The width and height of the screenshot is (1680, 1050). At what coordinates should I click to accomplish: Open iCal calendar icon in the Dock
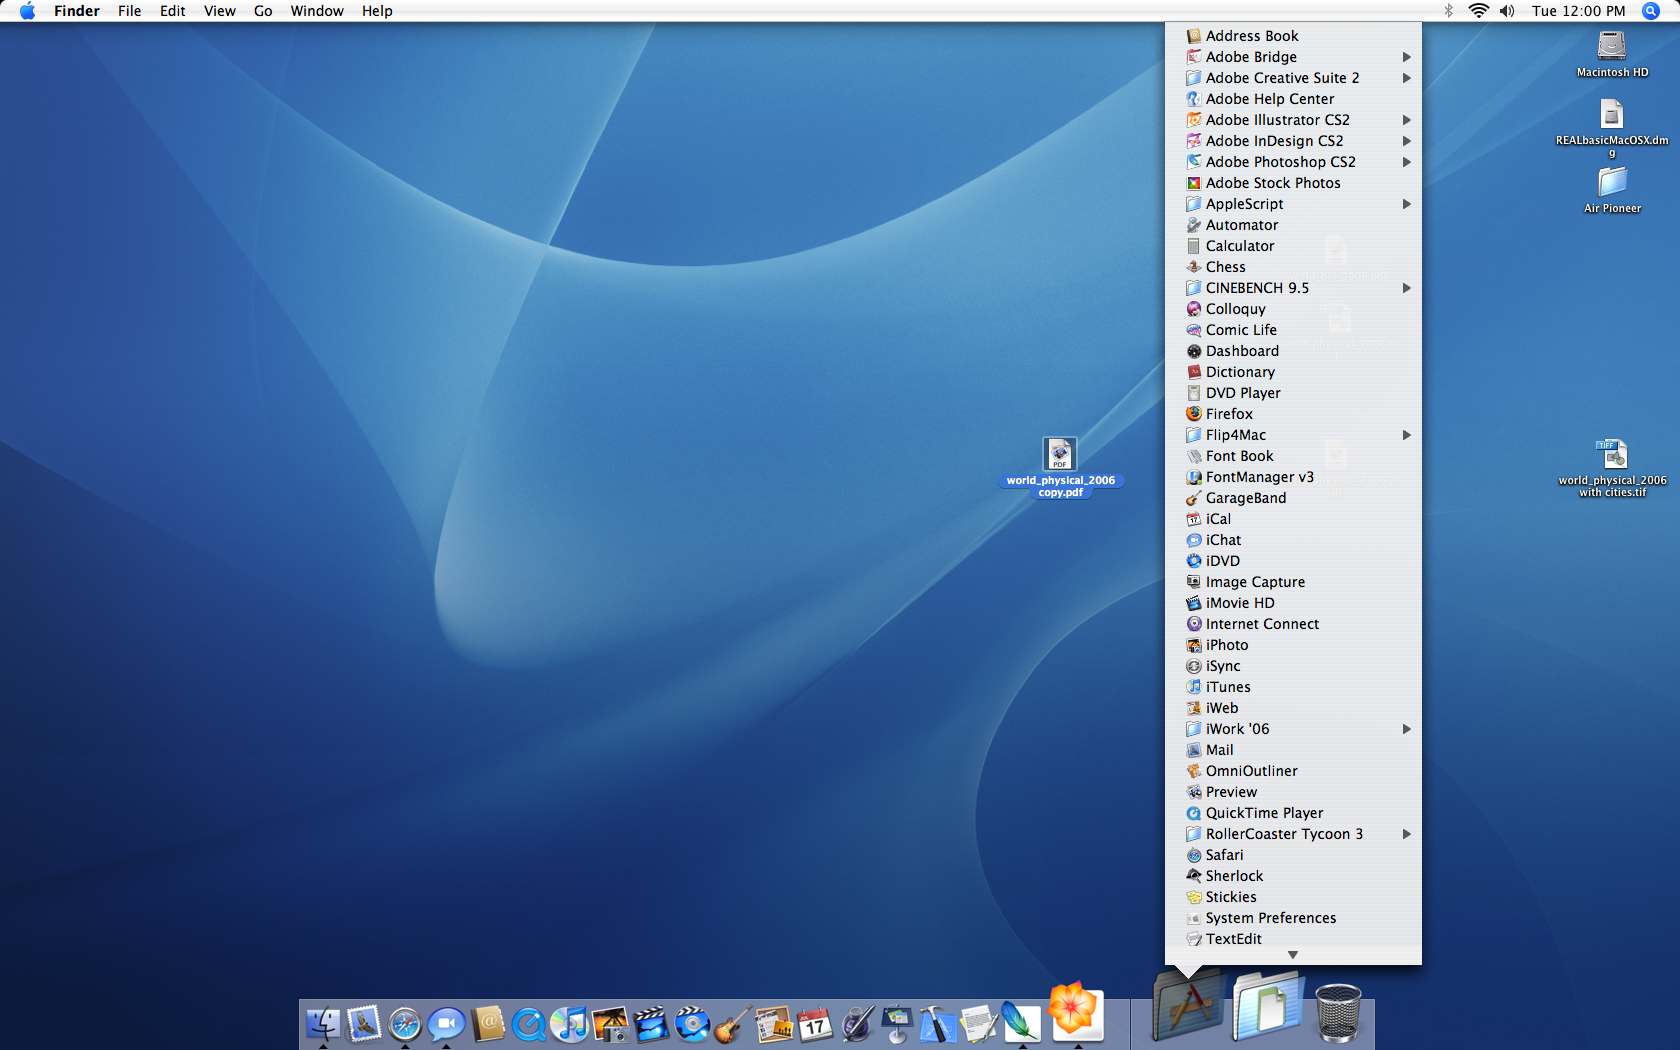815,1024
